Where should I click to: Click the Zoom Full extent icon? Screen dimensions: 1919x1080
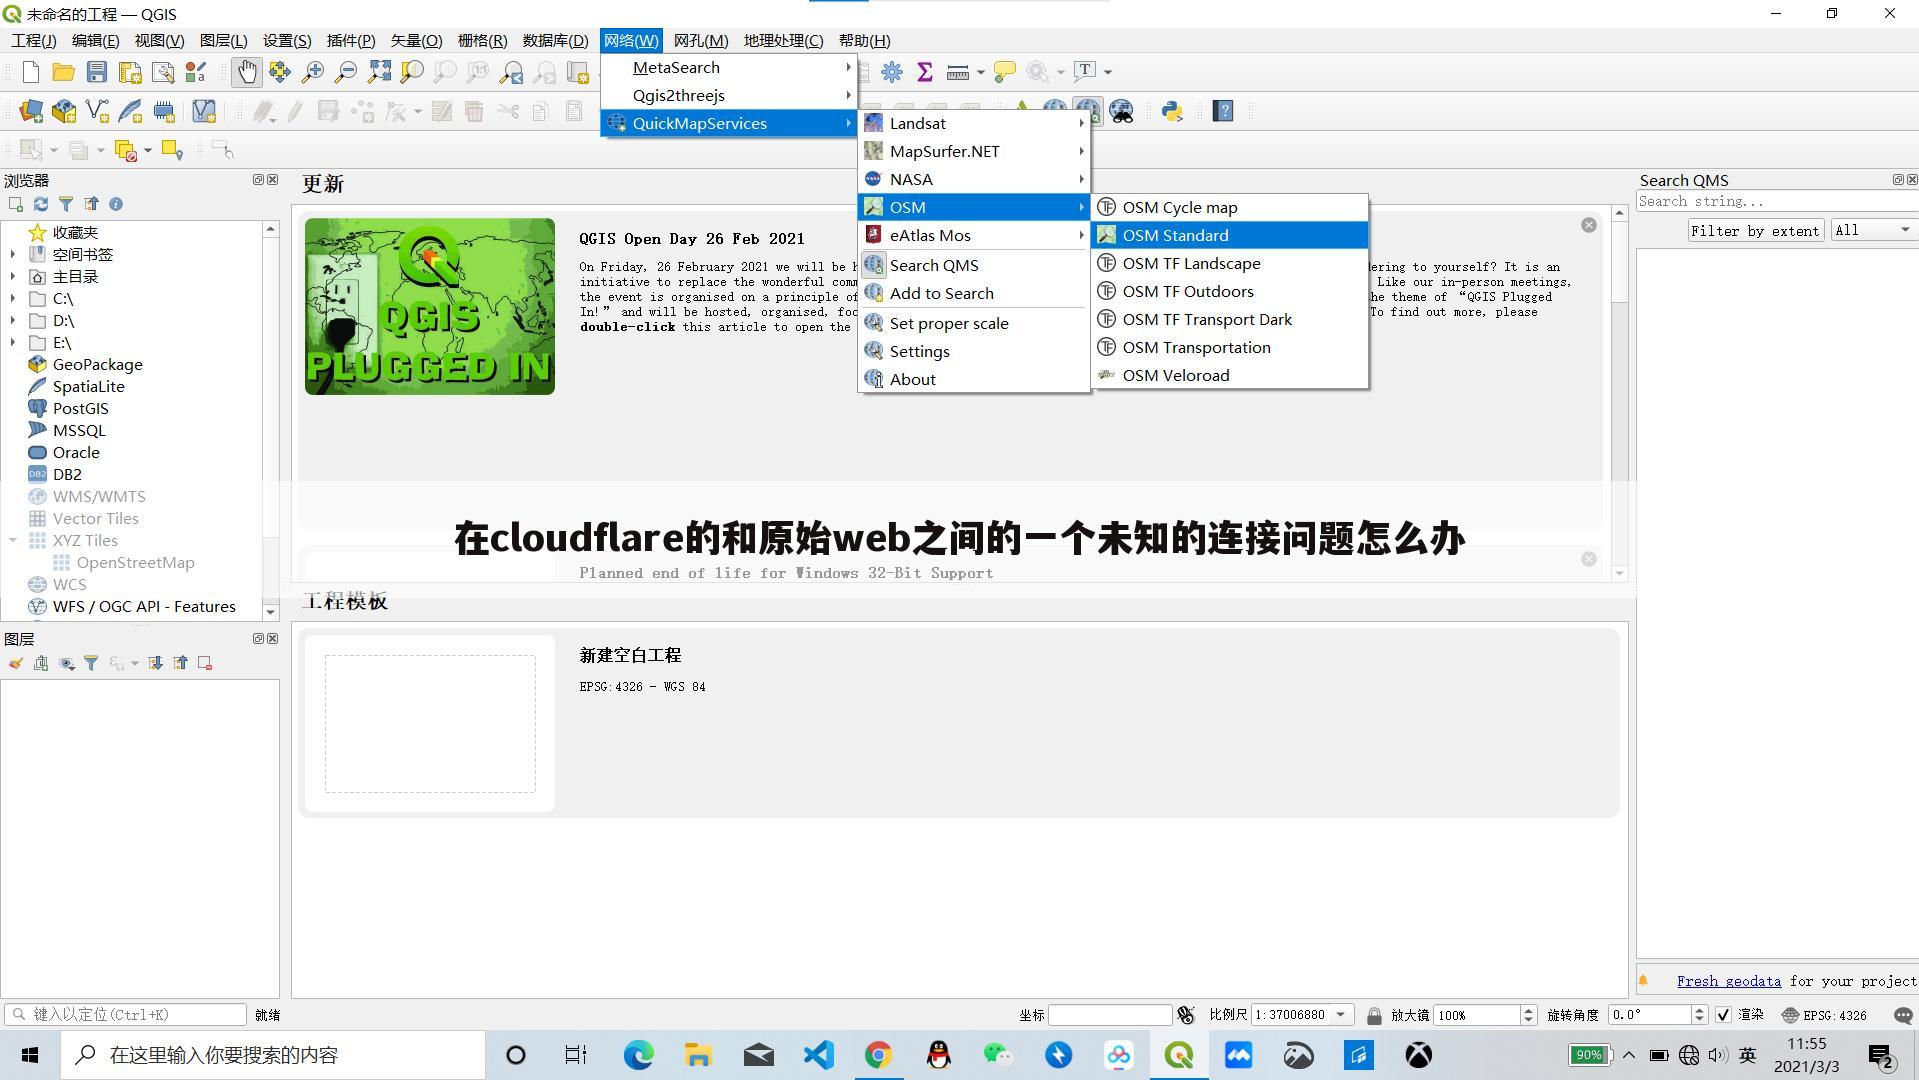[379, 72]
